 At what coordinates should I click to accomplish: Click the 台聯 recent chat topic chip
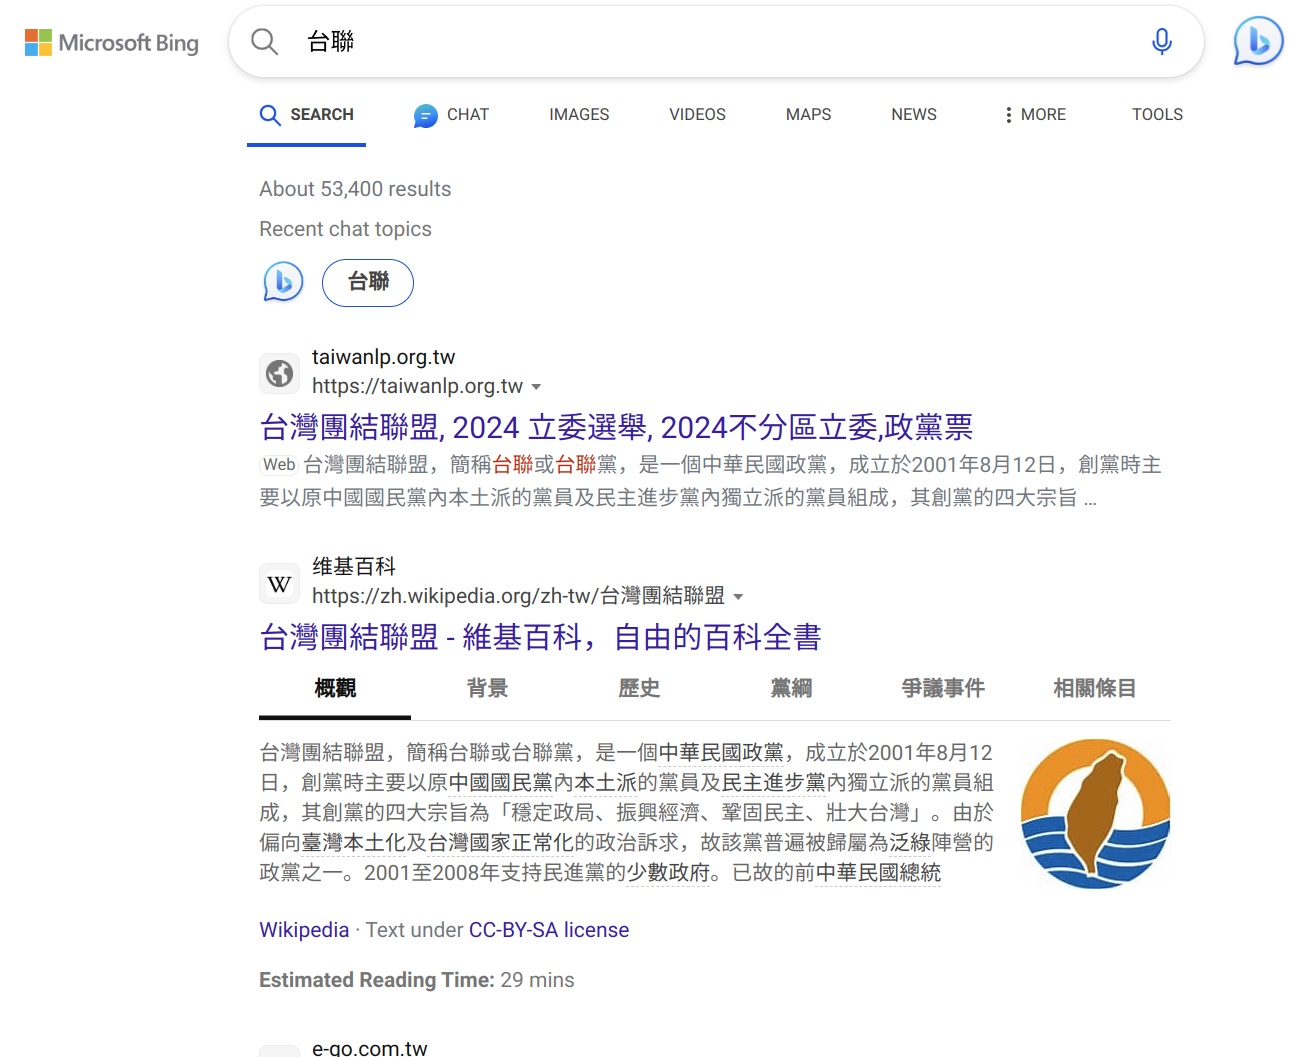368,282
